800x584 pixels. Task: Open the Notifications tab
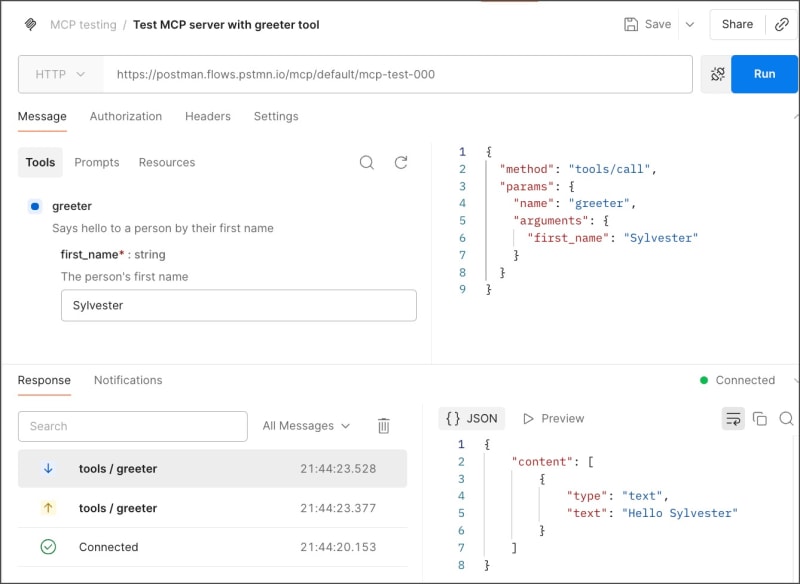pos(128,380)
